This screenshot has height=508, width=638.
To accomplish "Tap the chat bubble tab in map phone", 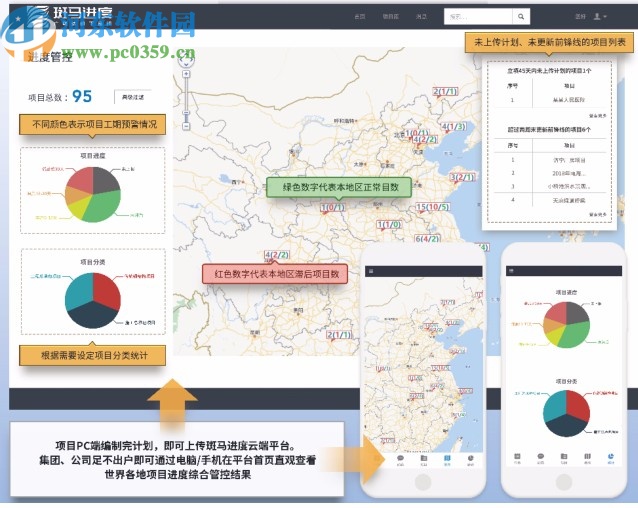I will coord(400,460).
